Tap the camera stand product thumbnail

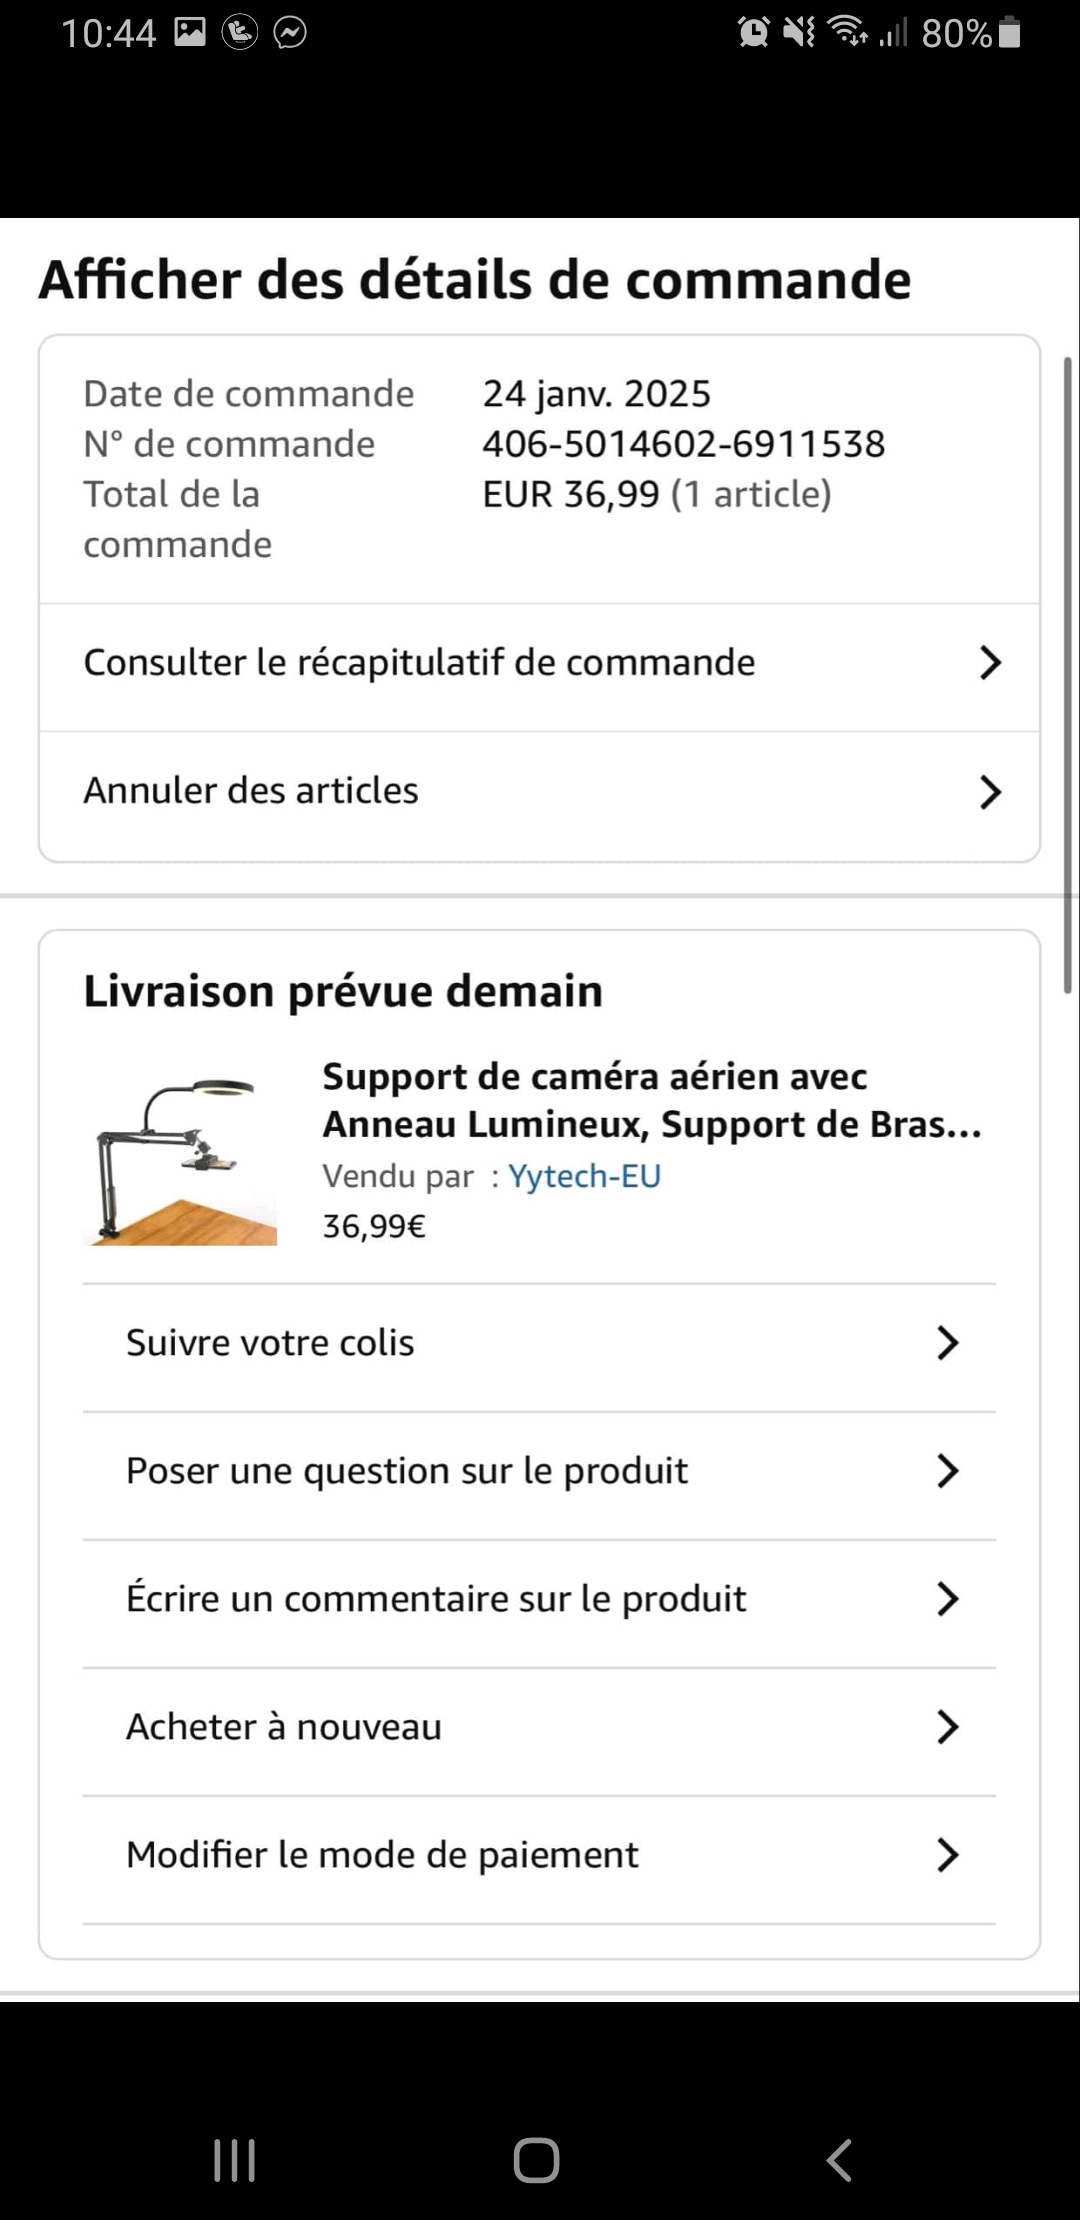click(x=180, y=1160)
